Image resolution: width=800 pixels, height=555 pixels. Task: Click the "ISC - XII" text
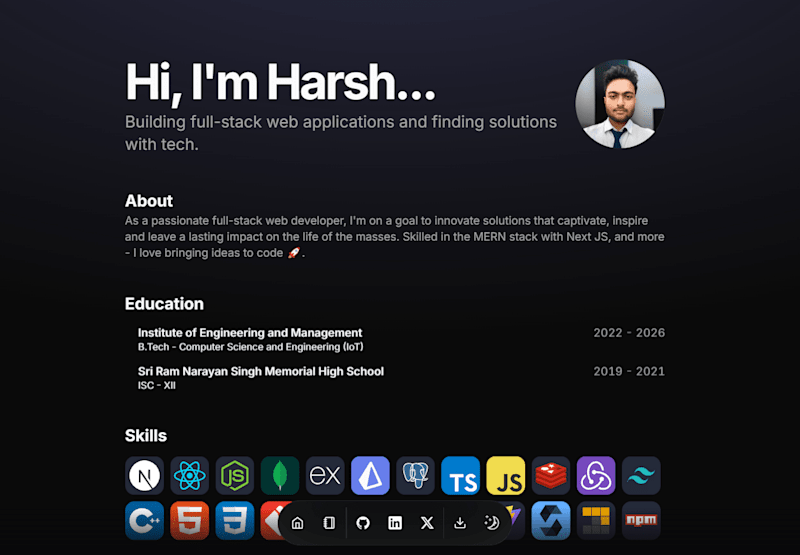point(157,386)
